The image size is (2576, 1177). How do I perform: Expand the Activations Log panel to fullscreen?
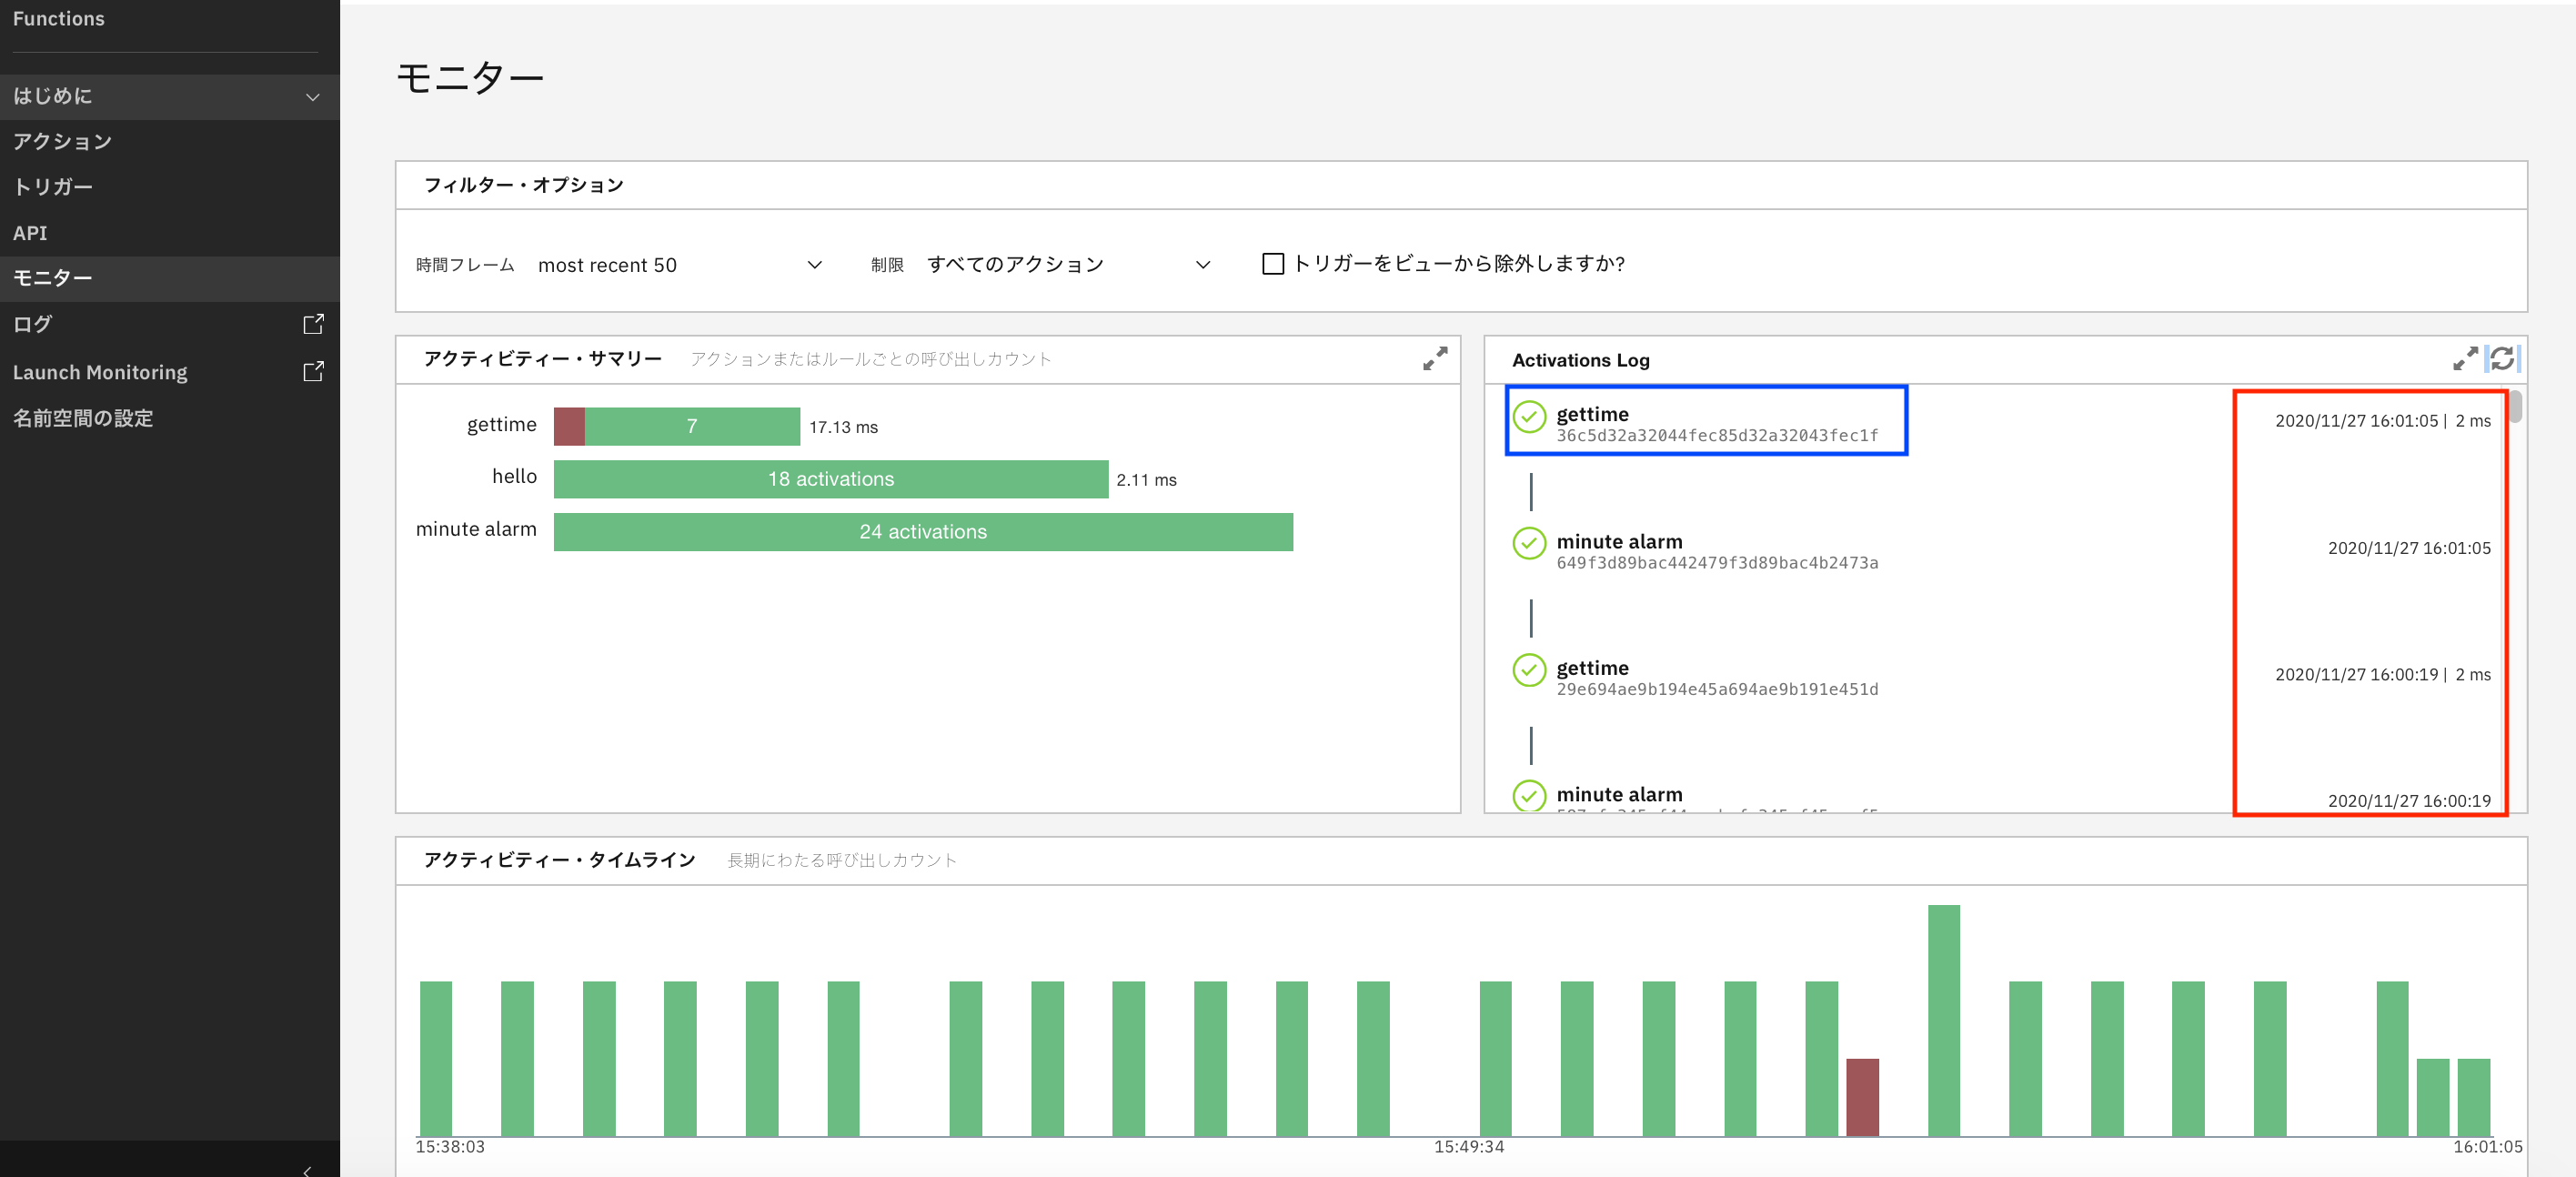pos(2466,359)
